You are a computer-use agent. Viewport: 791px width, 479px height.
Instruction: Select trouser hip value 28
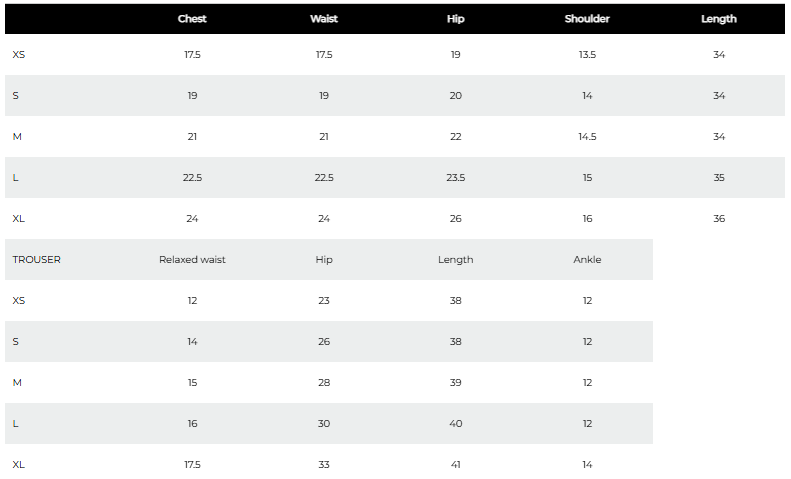coord(324,383)
